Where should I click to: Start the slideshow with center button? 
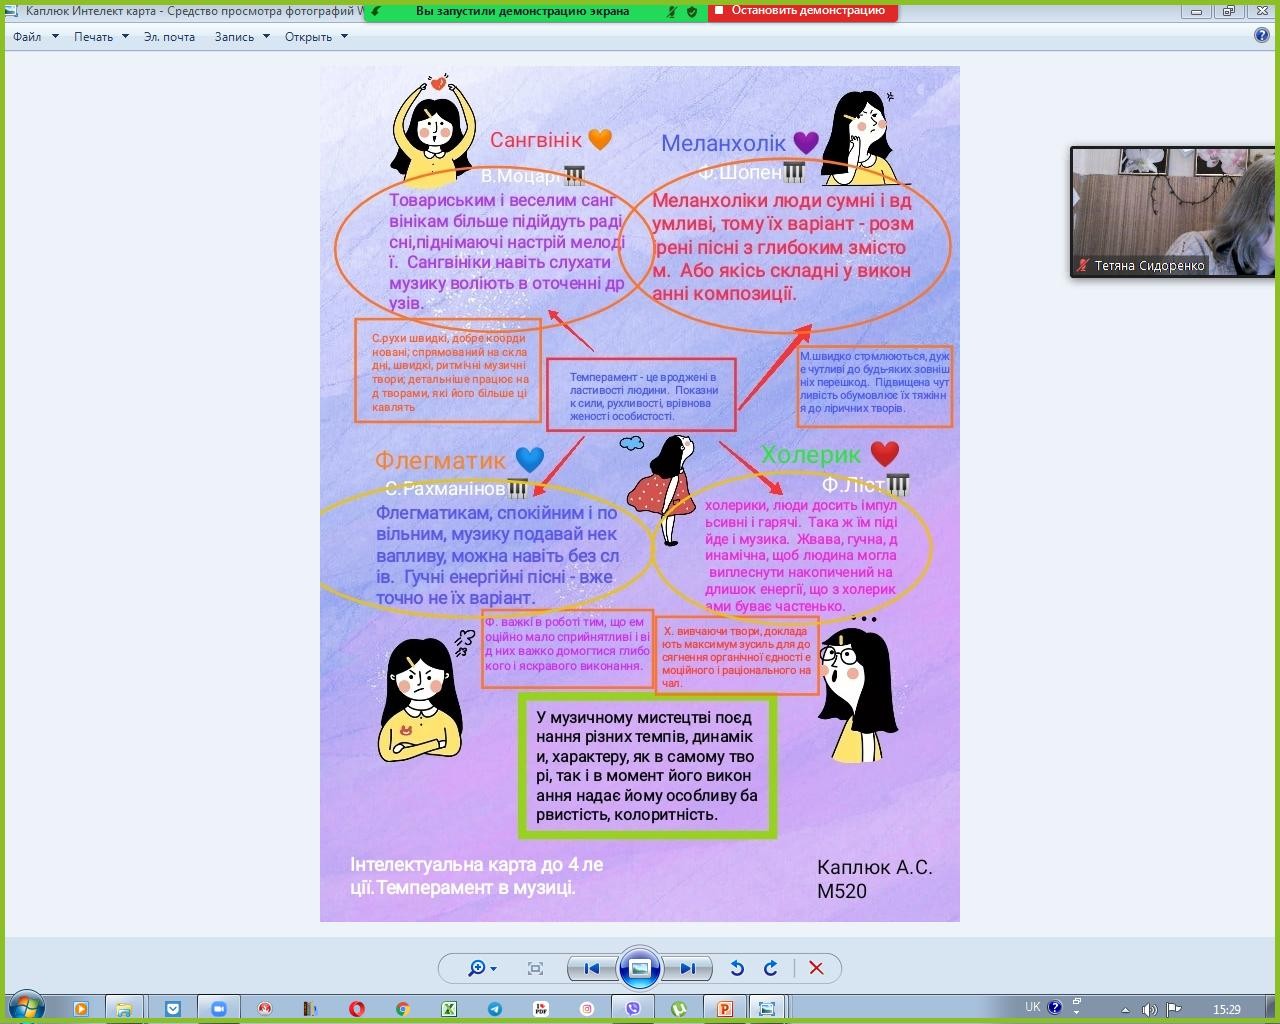(639, 968)
